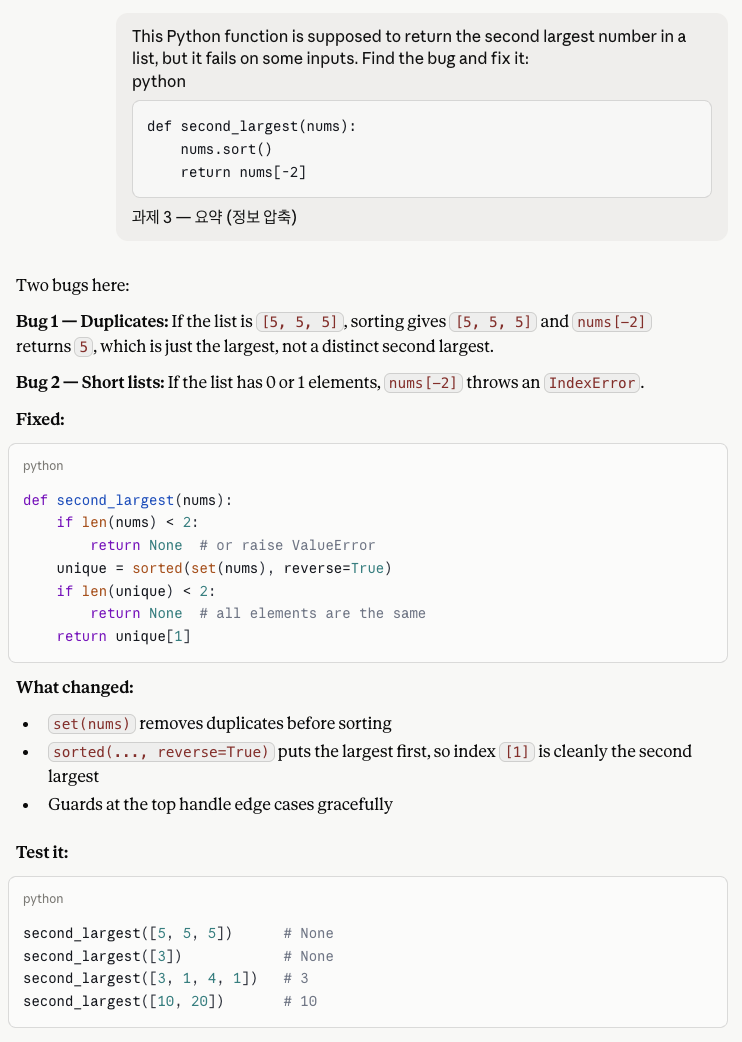Click the 'return nums[-2]' line in user's code
The image size is (742, 1042).
(242, 172)
